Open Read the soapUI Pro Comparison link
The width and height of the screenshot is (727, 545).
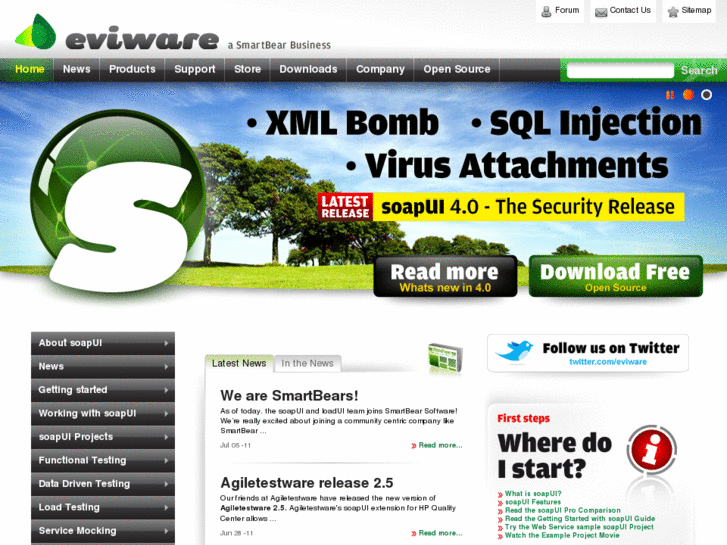pos(562,510)
